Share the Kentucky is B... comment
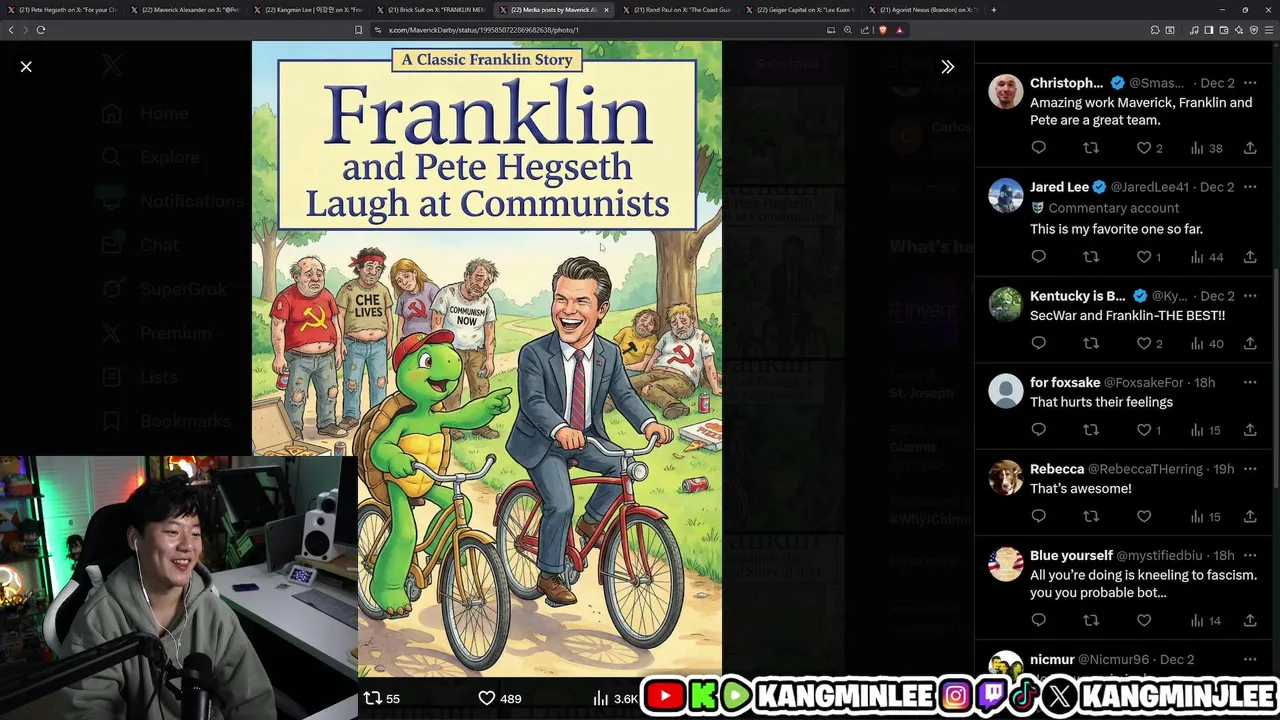 1250,344
